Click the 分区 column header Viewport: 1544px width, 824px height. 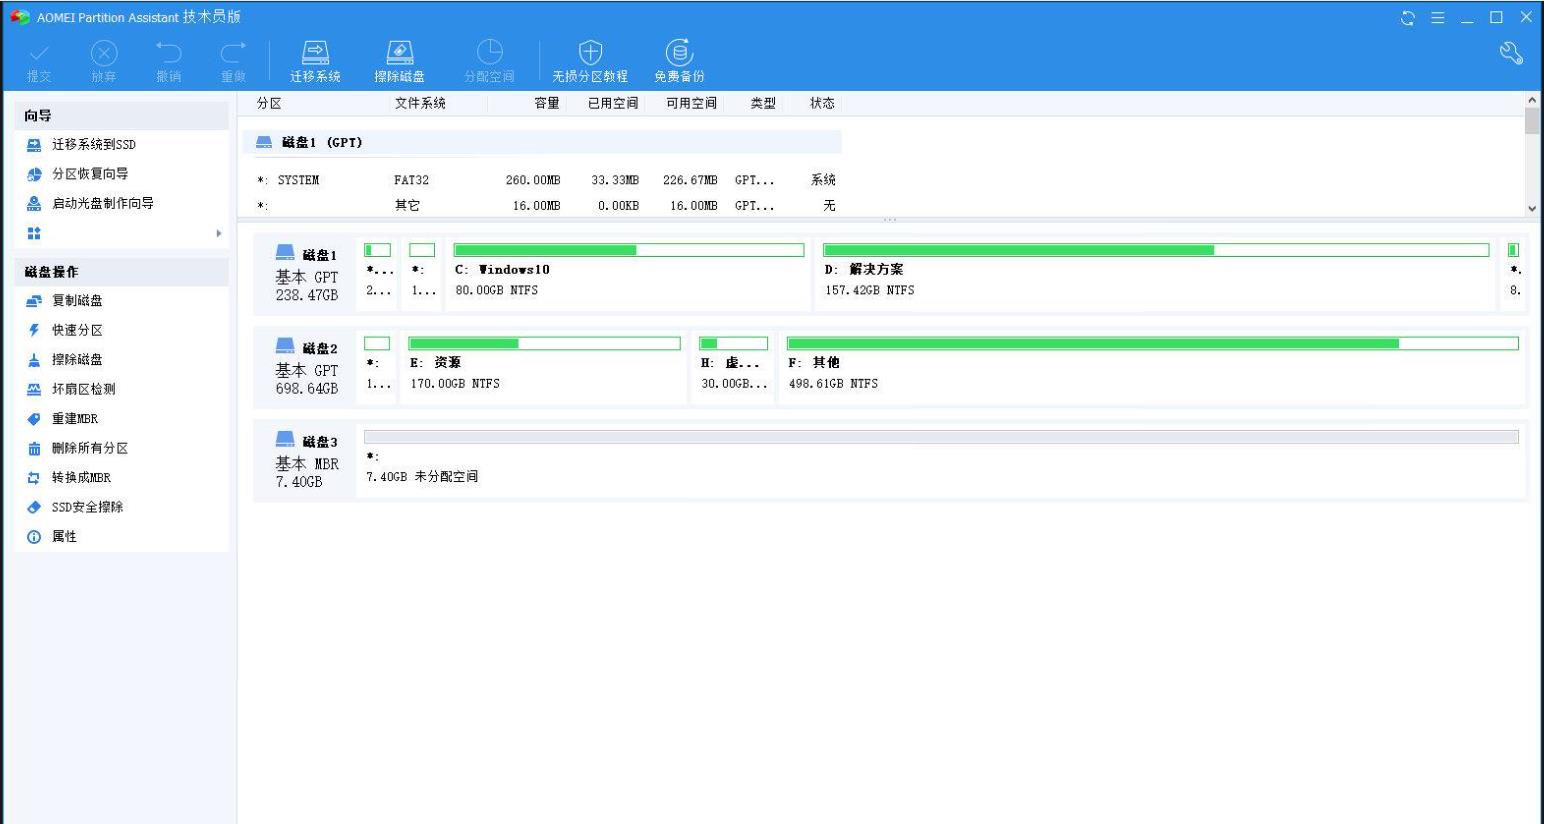[269, 103]
